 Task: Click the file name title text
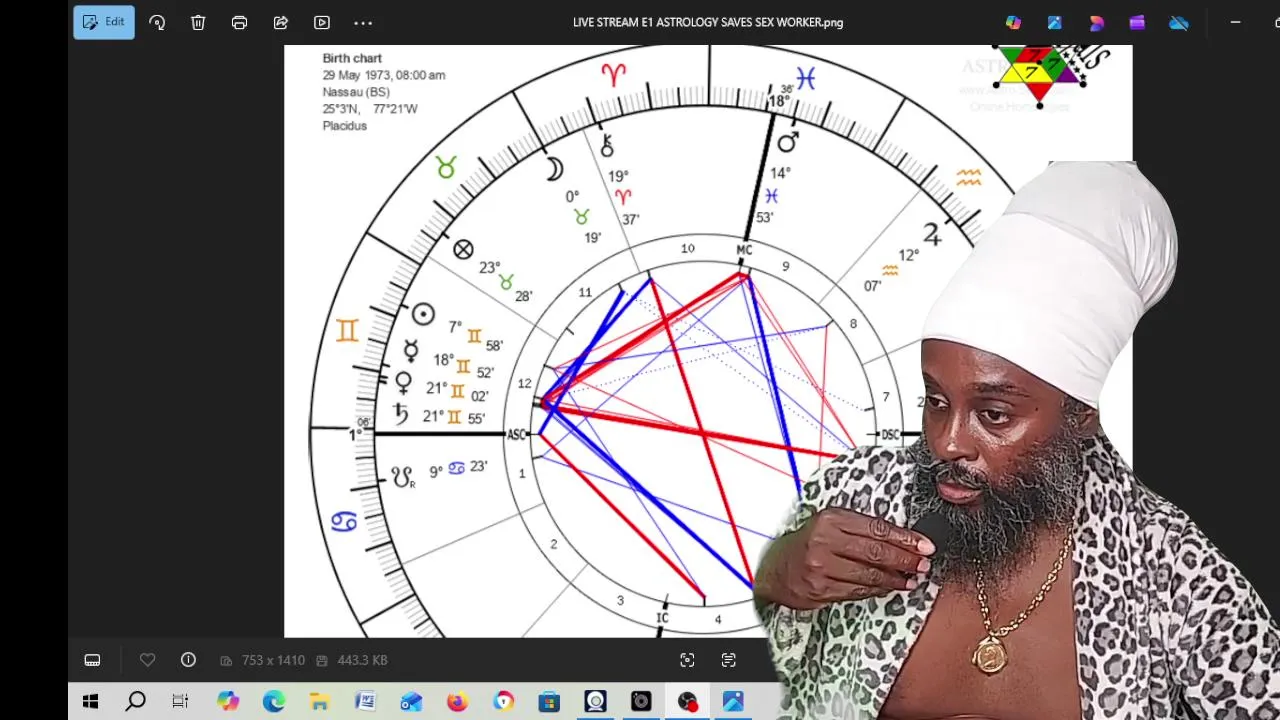708,22
